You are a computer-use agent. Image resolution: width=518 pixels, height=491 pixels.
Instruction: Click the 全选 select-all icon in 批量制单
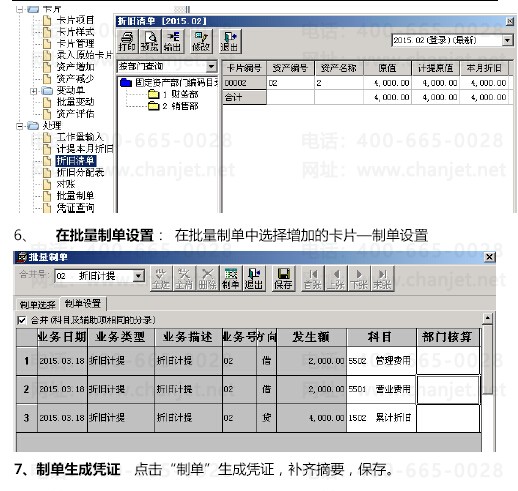coord(161,278)
